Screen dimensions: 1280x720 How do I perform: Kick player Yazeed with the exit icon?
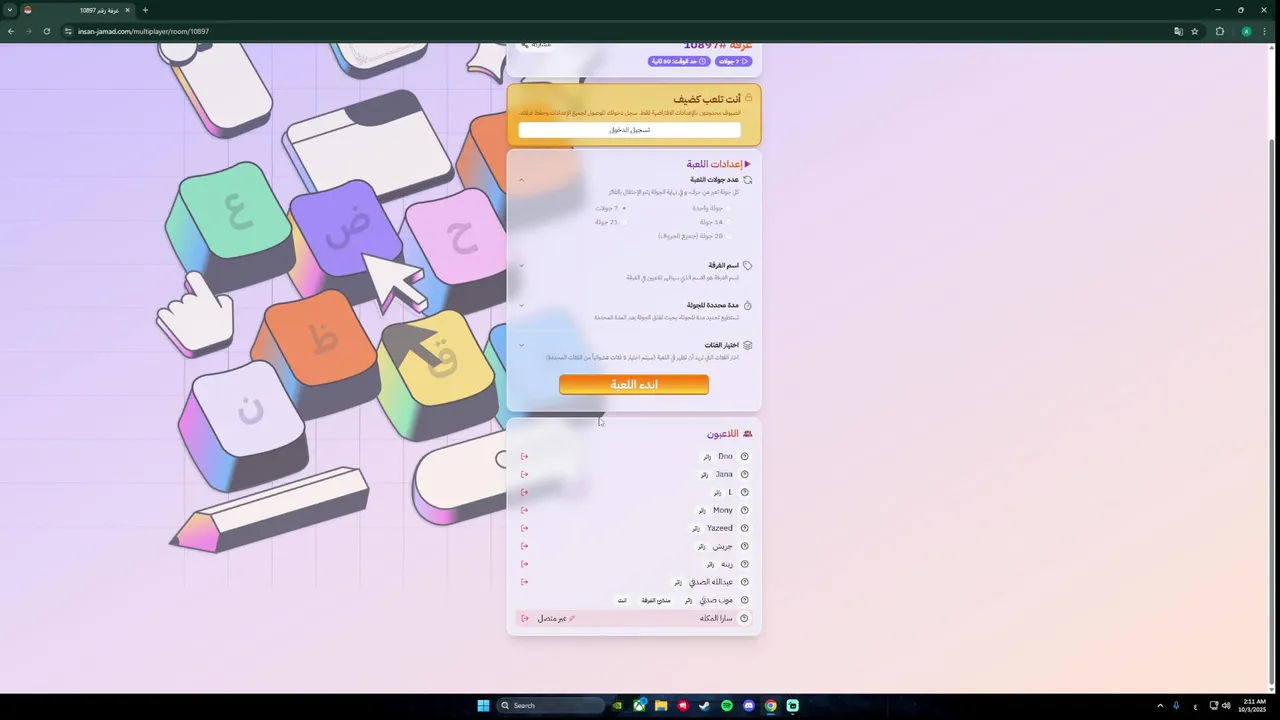click(x=524, y=528)
